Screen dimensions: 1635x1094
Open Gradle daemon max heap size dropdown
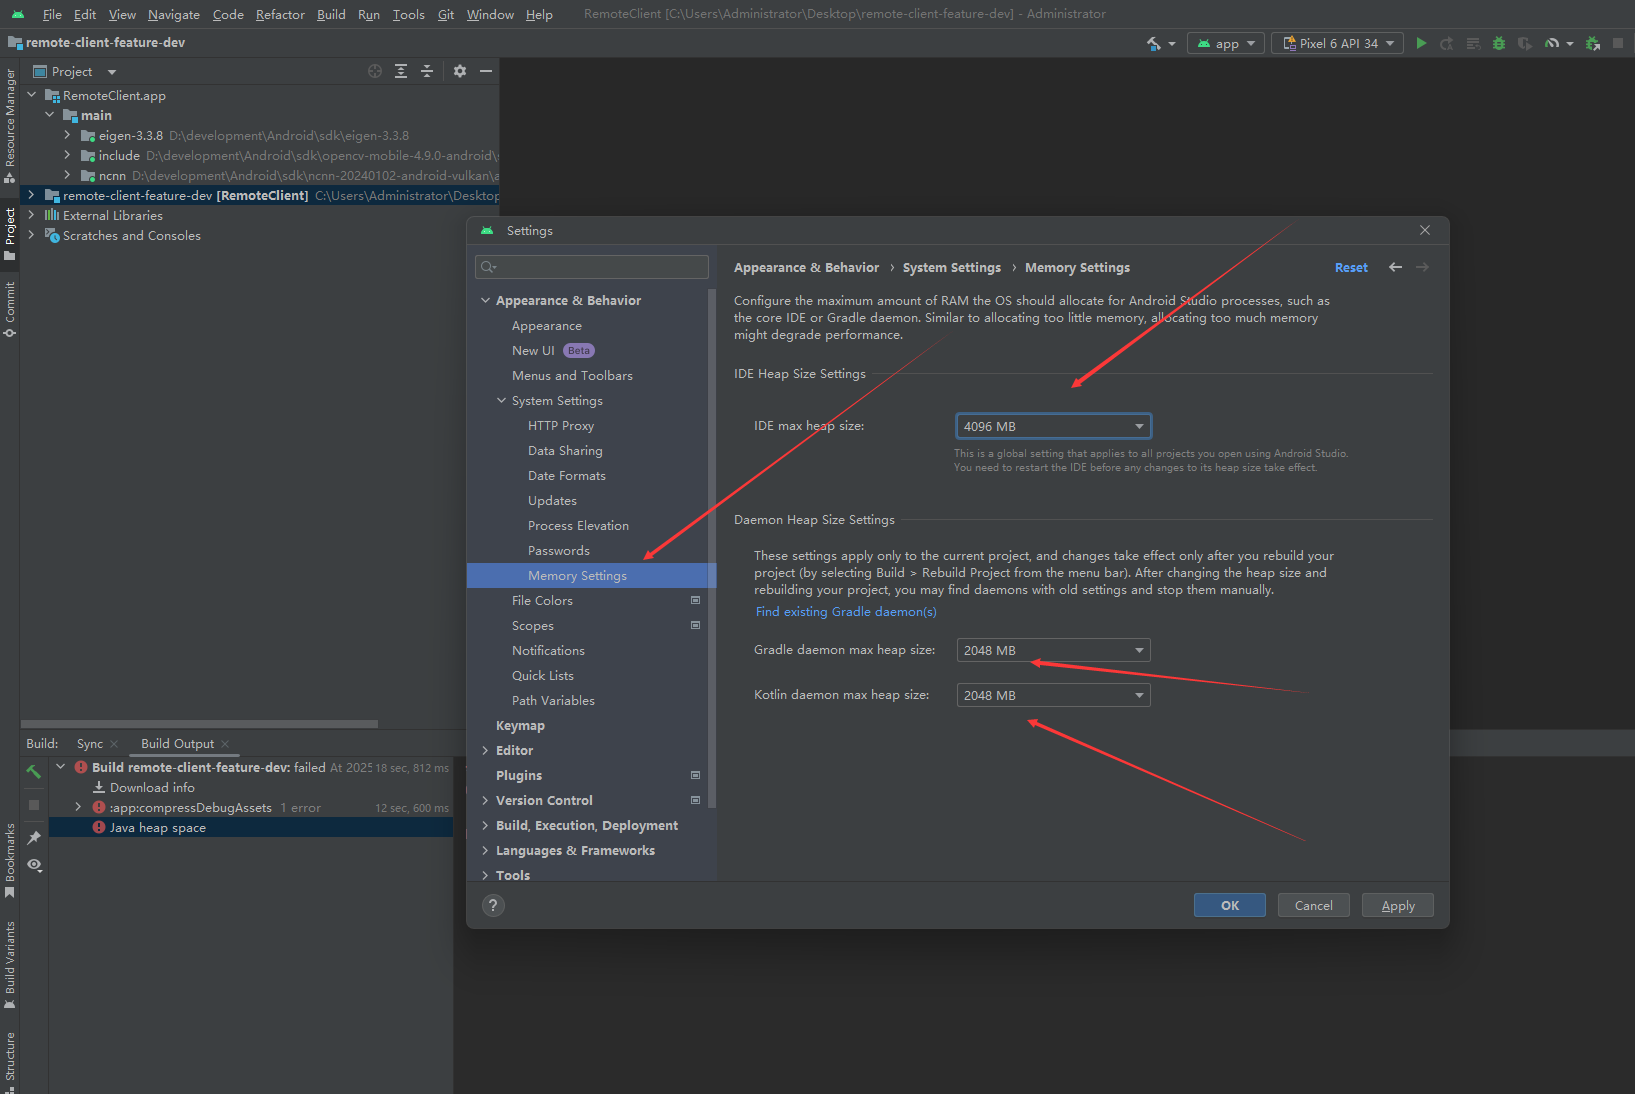tap(1053, 650)
